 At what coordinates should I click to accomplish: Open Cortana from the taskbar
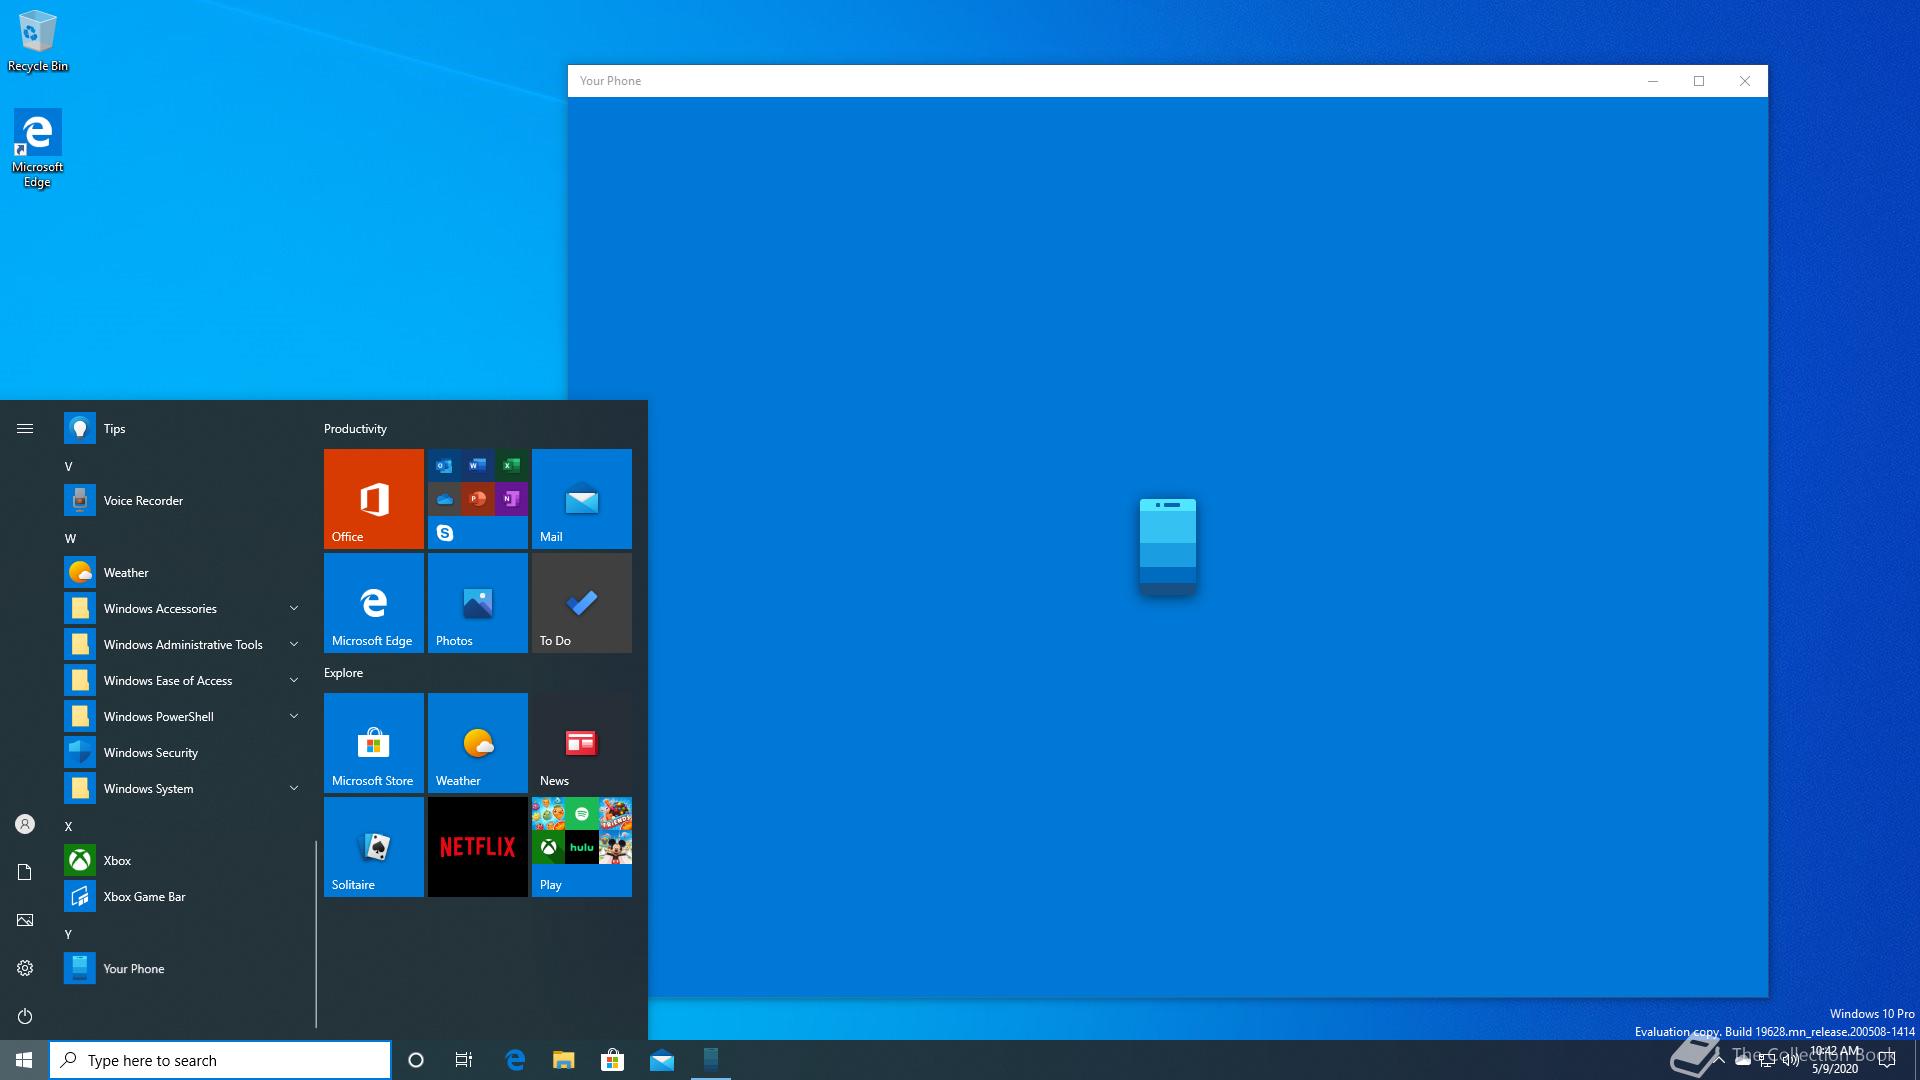point(416,1060)
